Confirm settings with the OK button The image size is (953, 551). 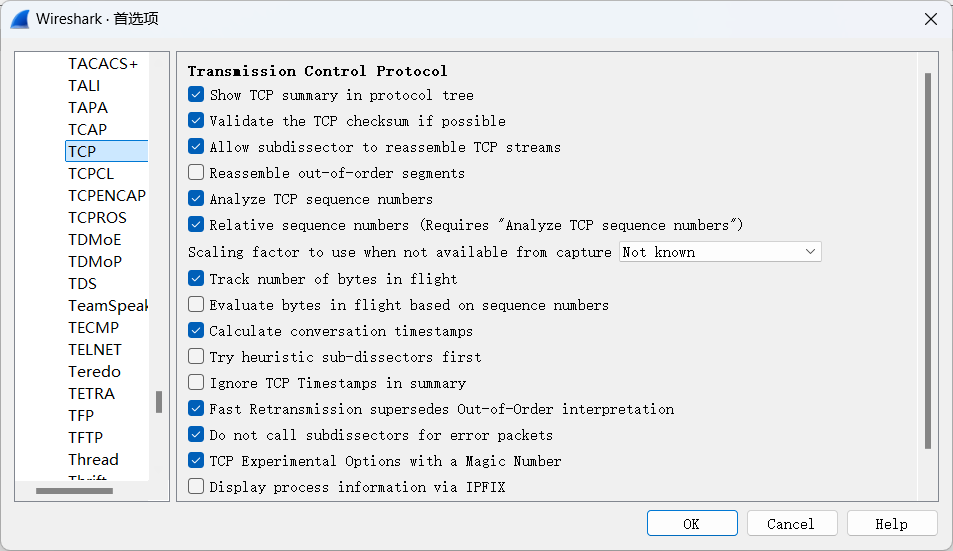[x=692, y=524]
